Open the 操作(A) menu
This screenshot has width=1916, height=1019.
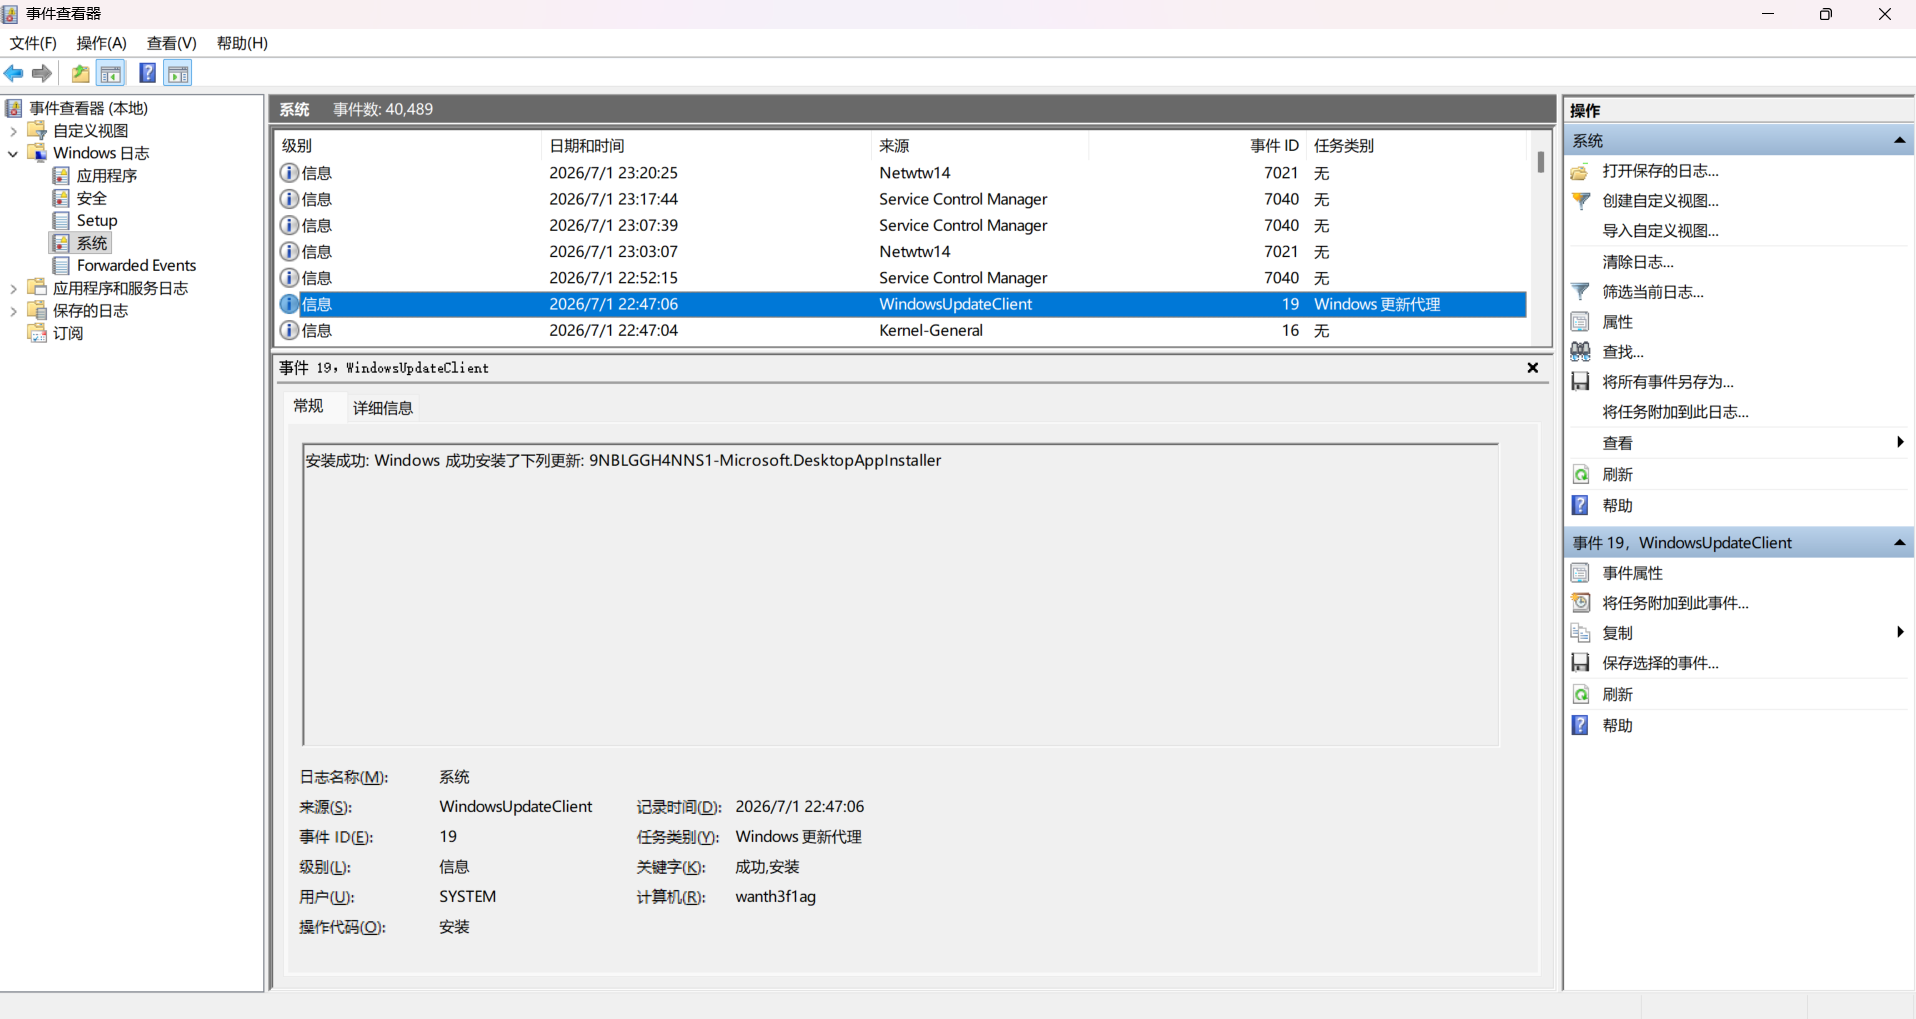point(102,43)
